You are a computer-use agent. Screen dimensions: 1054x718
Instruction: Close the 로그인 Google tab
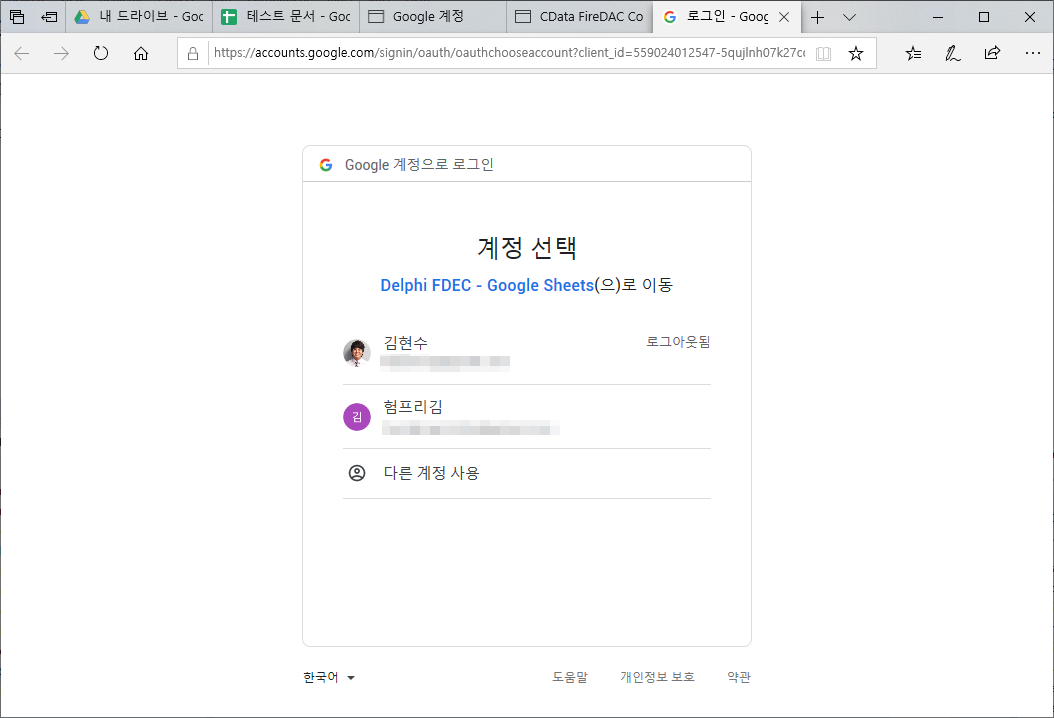tap(784, 17)
